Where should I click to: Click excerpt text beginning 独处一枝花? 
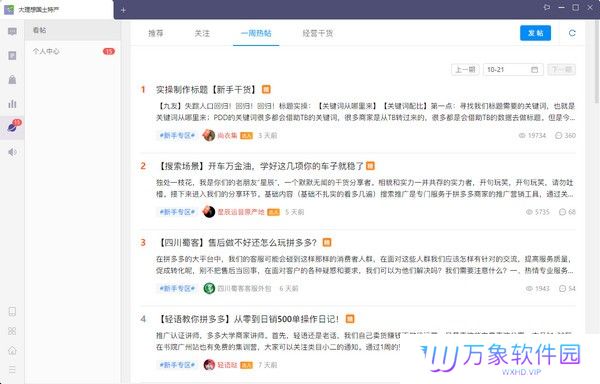coord(365,188)
